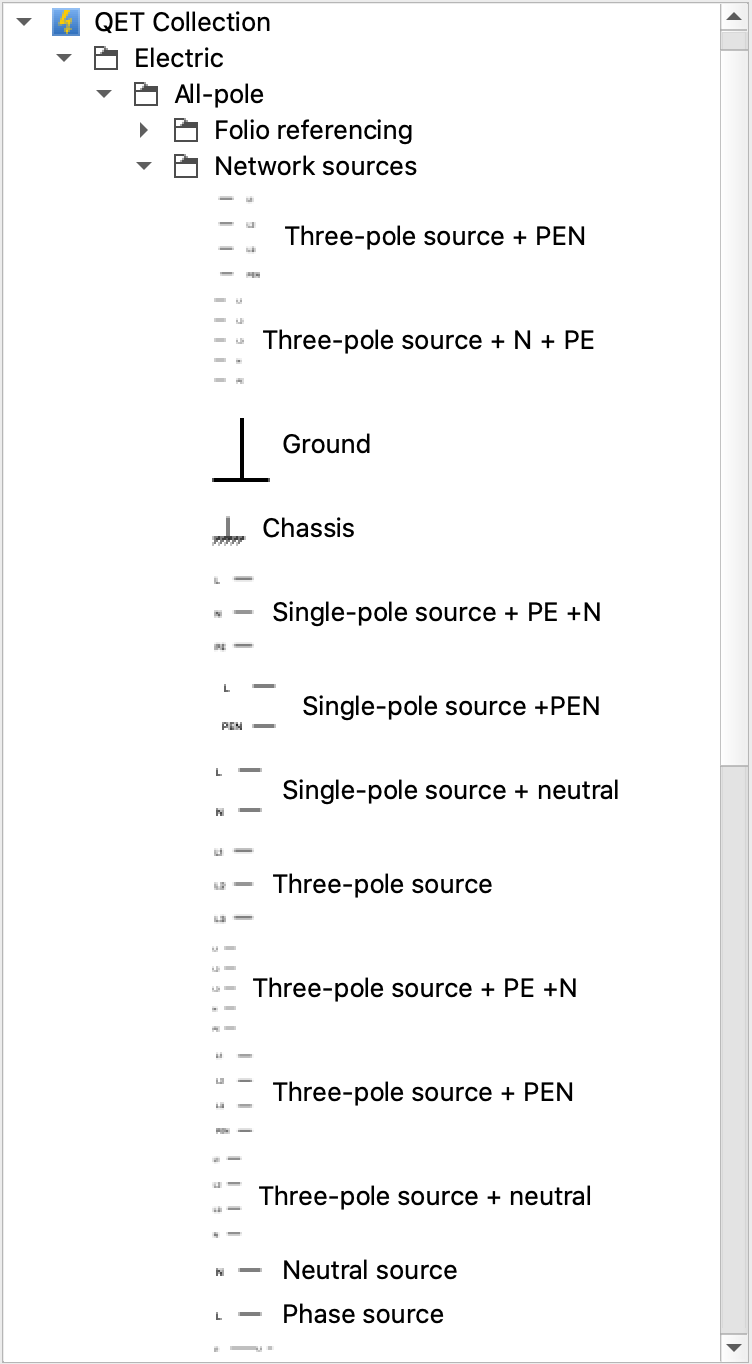This screenshot has width=752, height=1364.
Task: Click the Single-pole source +PEN symbol icon
Action: [x=249, y=706]
